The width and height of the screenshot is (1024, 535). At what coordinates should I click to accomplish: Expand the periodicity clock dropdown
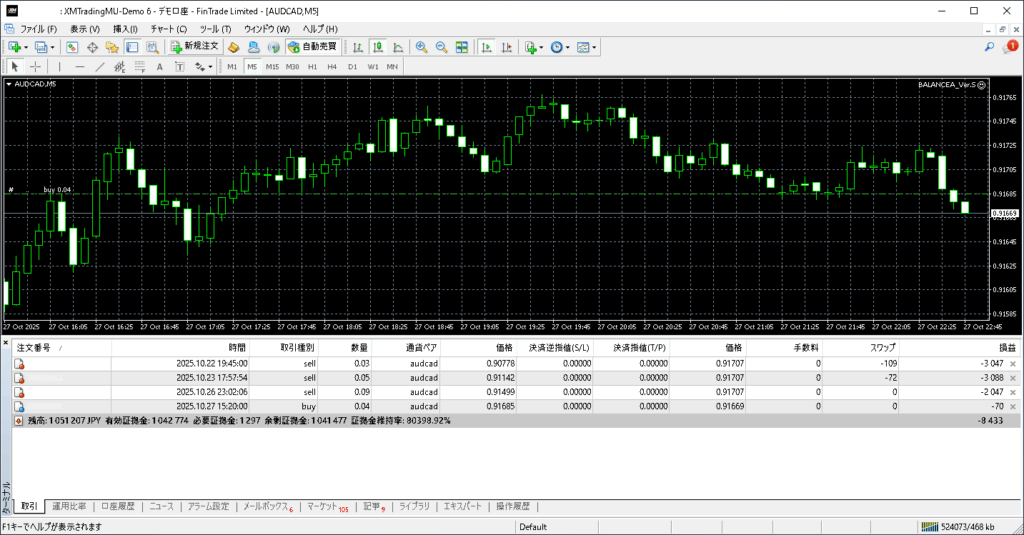tap(569, 47)
